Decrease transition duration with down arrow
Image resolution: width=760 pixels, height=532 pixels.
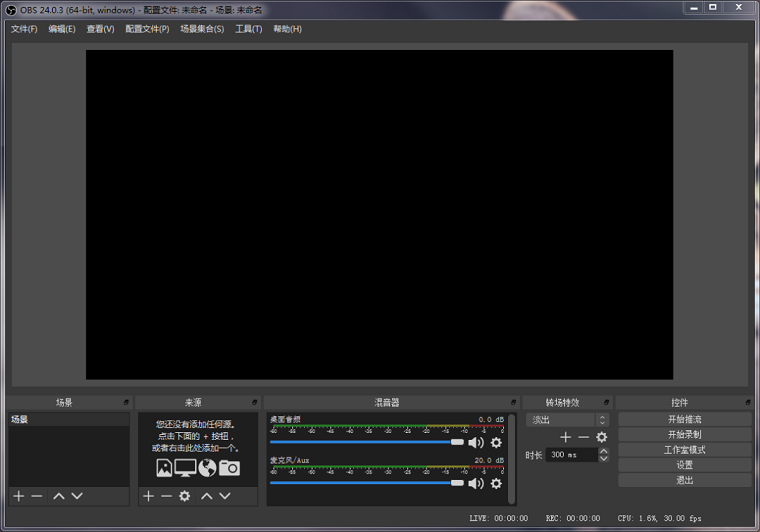click(x=603, y=458)
